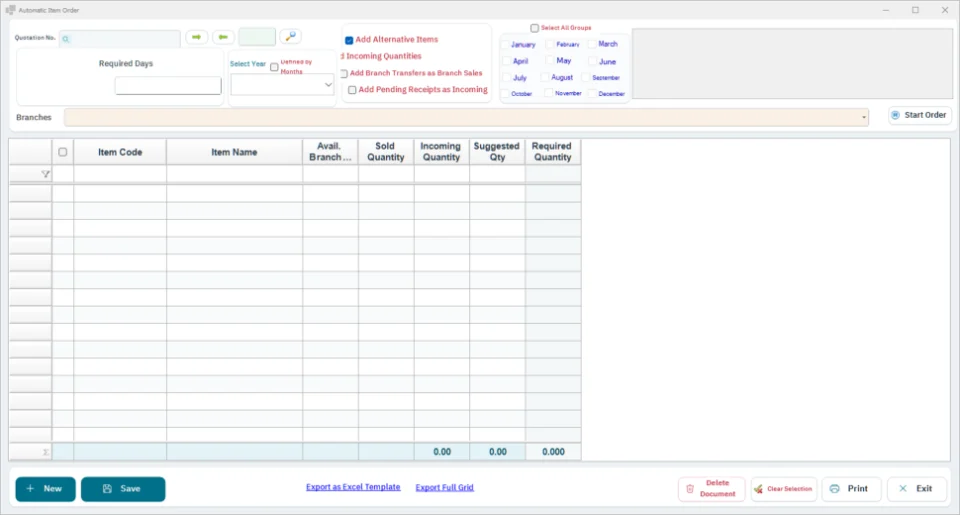Check the August month box
This screenshot has width=960, height=515.
click(x=544, y=78)
